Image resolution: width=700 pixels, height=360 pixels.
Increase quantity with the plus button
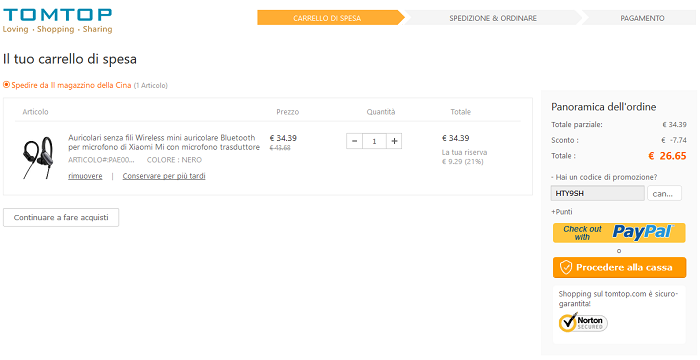pyautogui.click(x=394, y=141)
